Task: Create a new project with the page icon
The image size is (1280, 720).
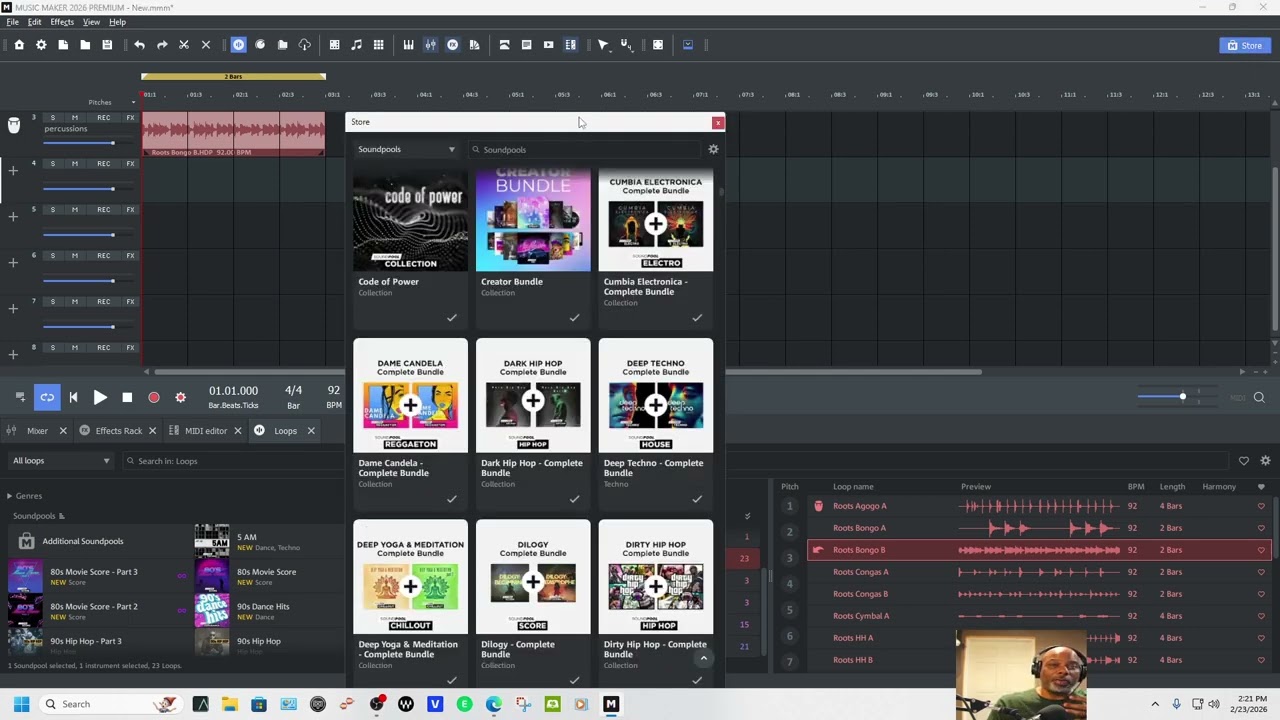Action: (x=63, y=44)
